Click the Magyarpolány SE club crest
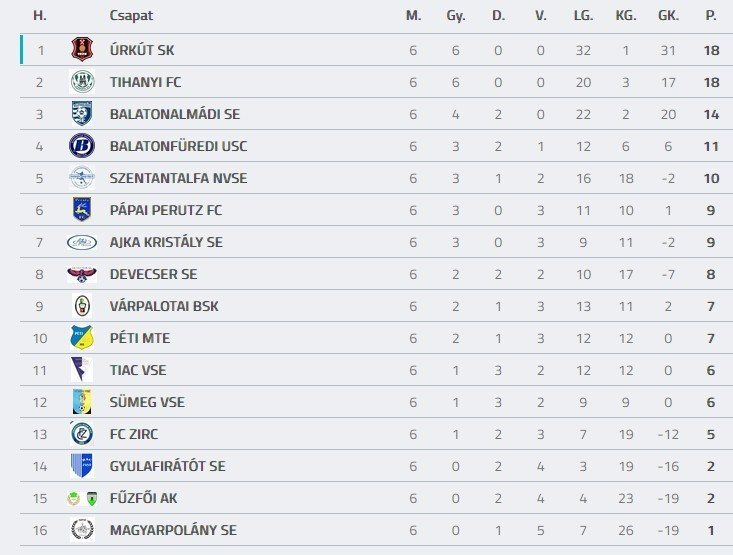 (82, 530)
